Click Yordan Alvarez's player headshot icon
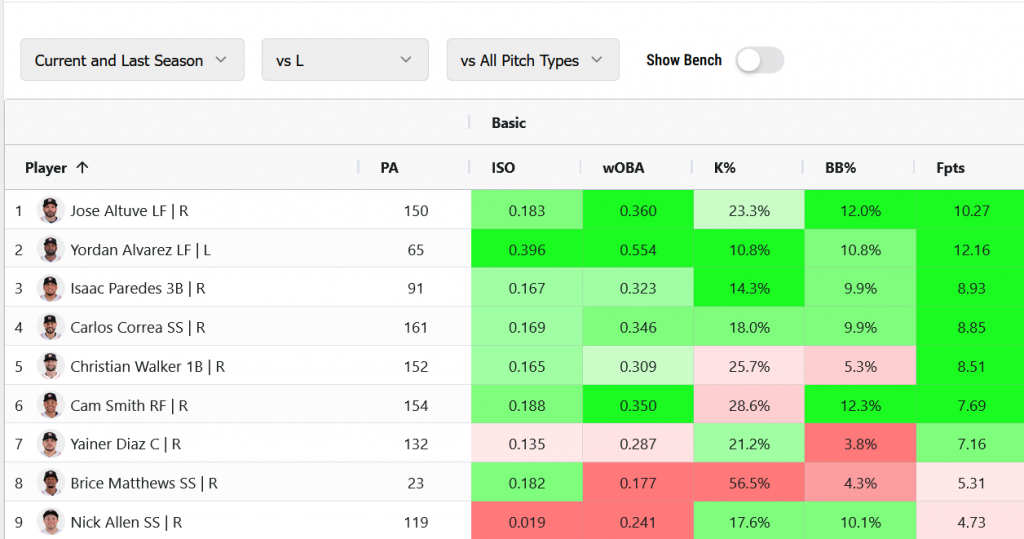This screenshot has width=1024, height=539. tap(51, 250)
